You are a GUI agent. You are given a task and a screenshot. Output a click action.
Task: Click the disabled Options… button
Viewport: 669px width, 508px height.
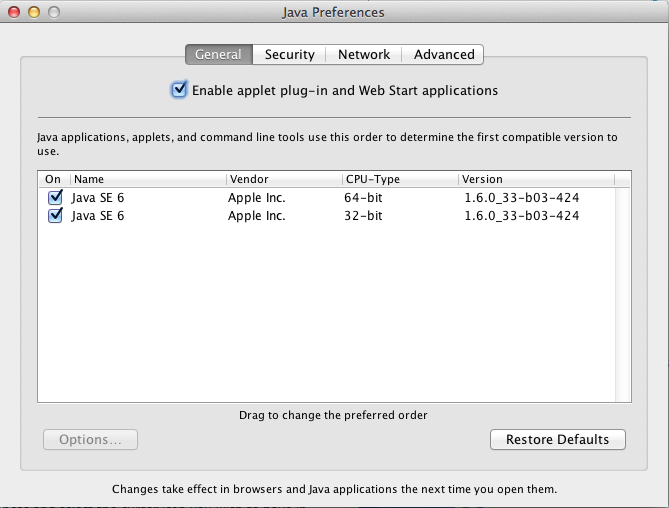click(x=90, y=439)
